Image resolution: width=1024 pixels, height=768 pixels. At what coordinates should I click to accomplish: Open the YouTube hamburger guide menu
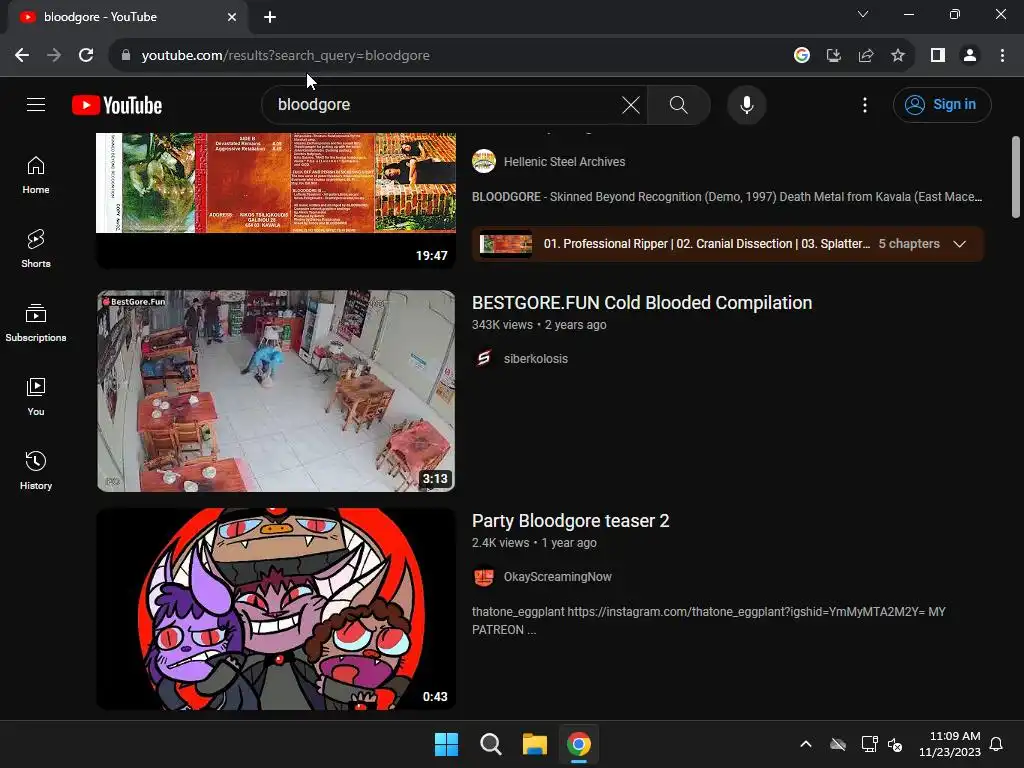point(36,104)
